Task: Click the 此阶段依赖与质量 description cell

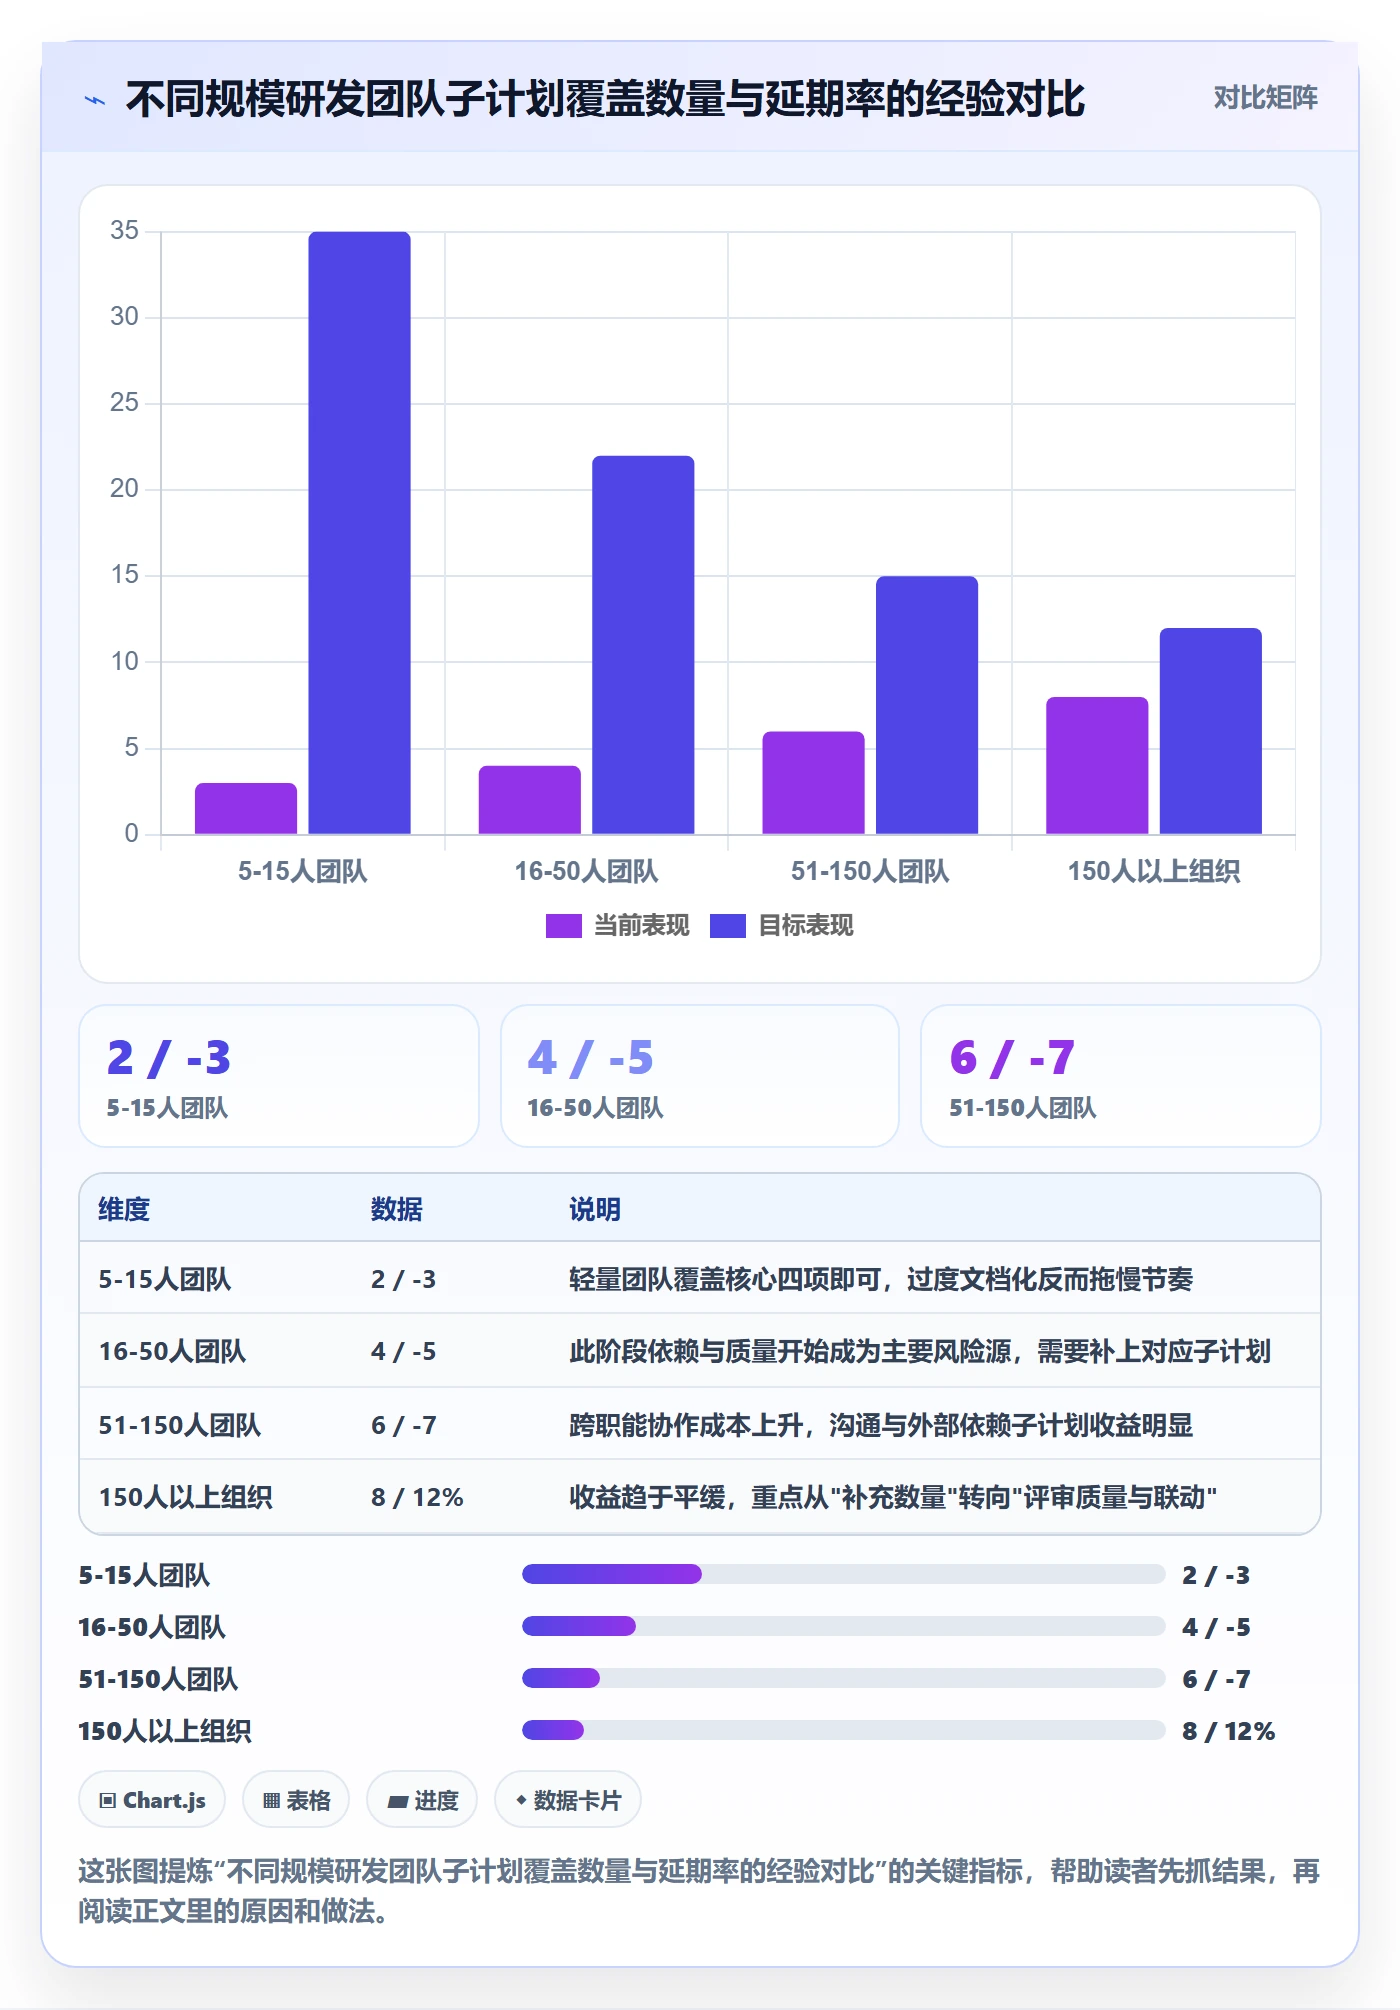Action: [920, 1351]
